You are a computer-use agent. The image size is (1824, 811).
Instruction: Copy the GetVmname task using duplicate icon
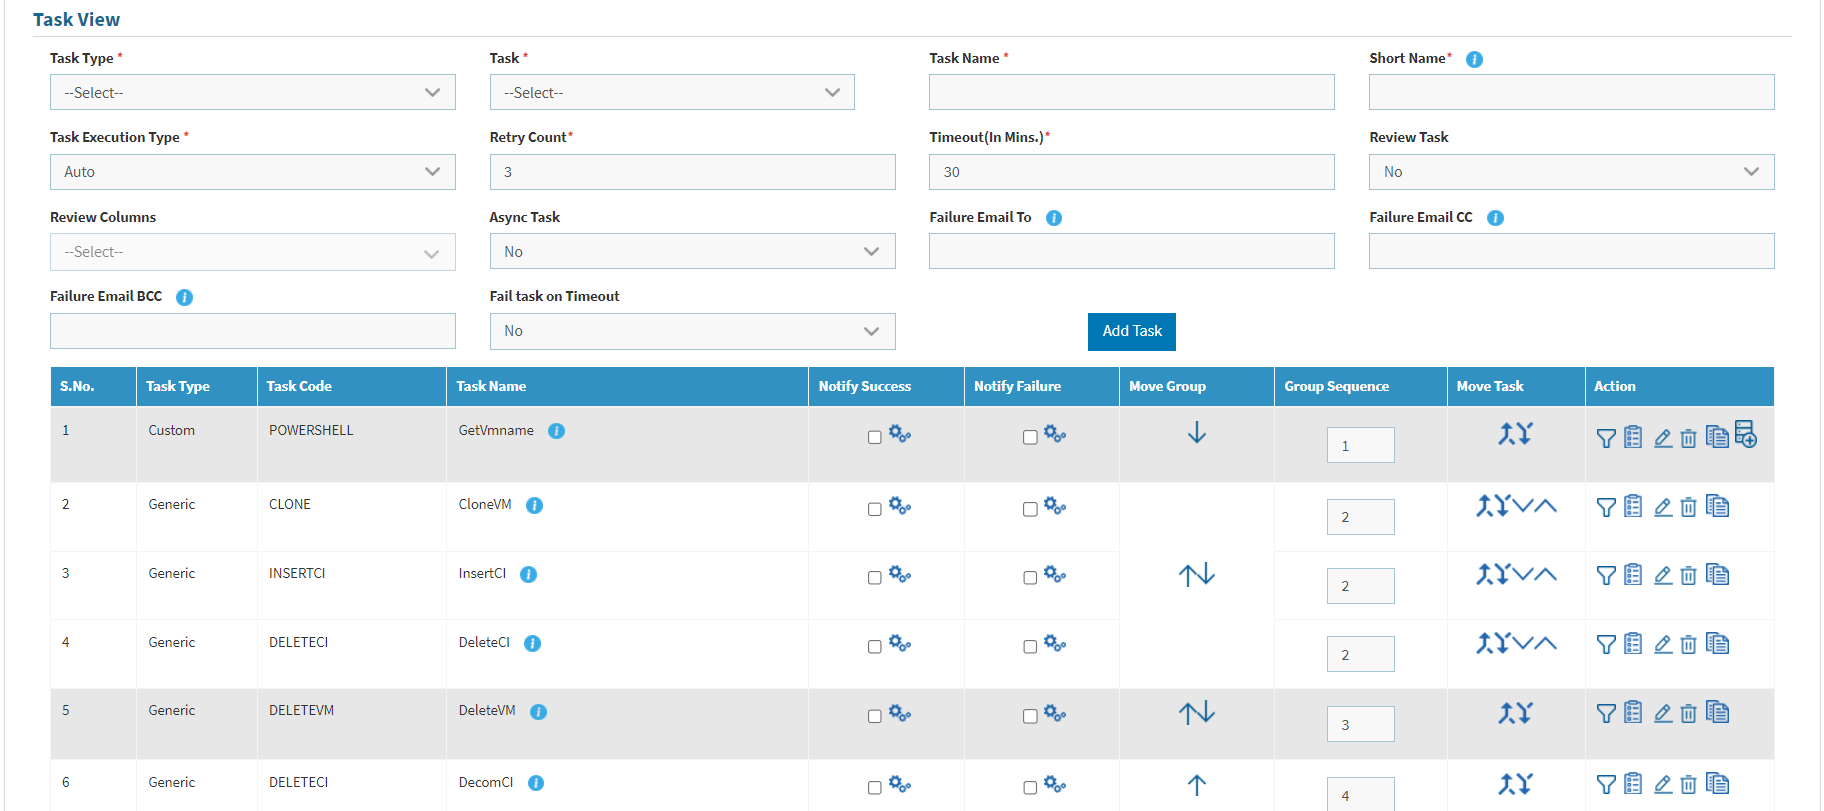point(1717,437)
